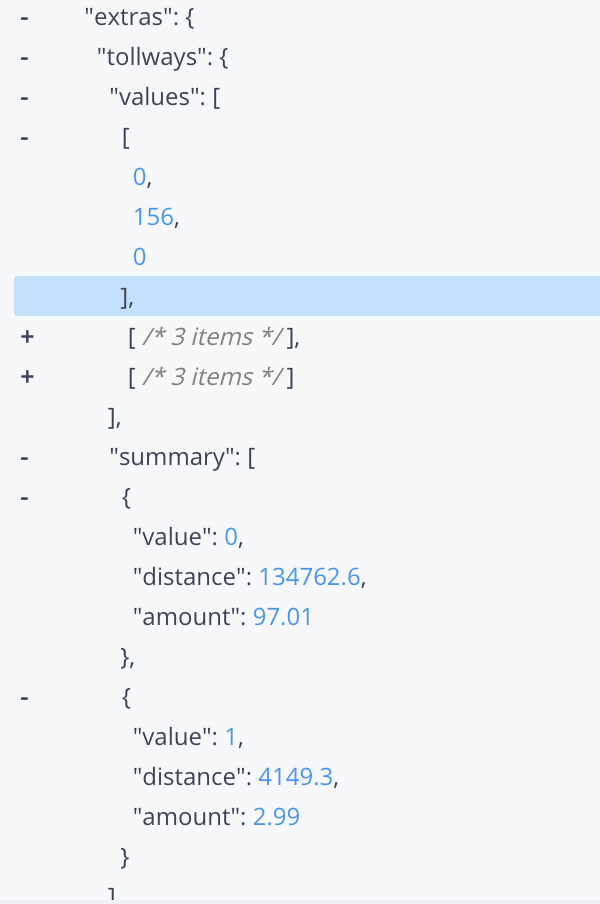Image resolution: width=600 pixels, height=904 pixels.
Task: Expand the third 3 items array
Action: 27,377
